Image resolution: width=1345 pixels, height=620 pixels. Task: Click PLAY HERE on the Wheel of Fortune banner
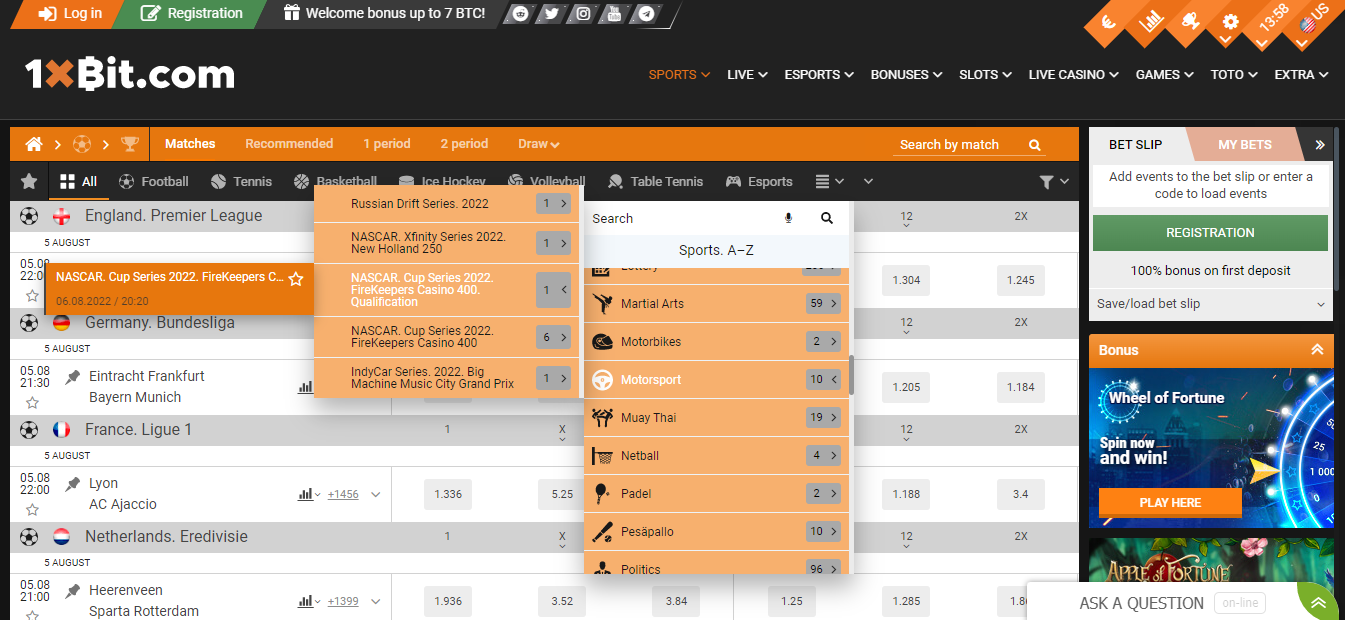coord(1169,503)
